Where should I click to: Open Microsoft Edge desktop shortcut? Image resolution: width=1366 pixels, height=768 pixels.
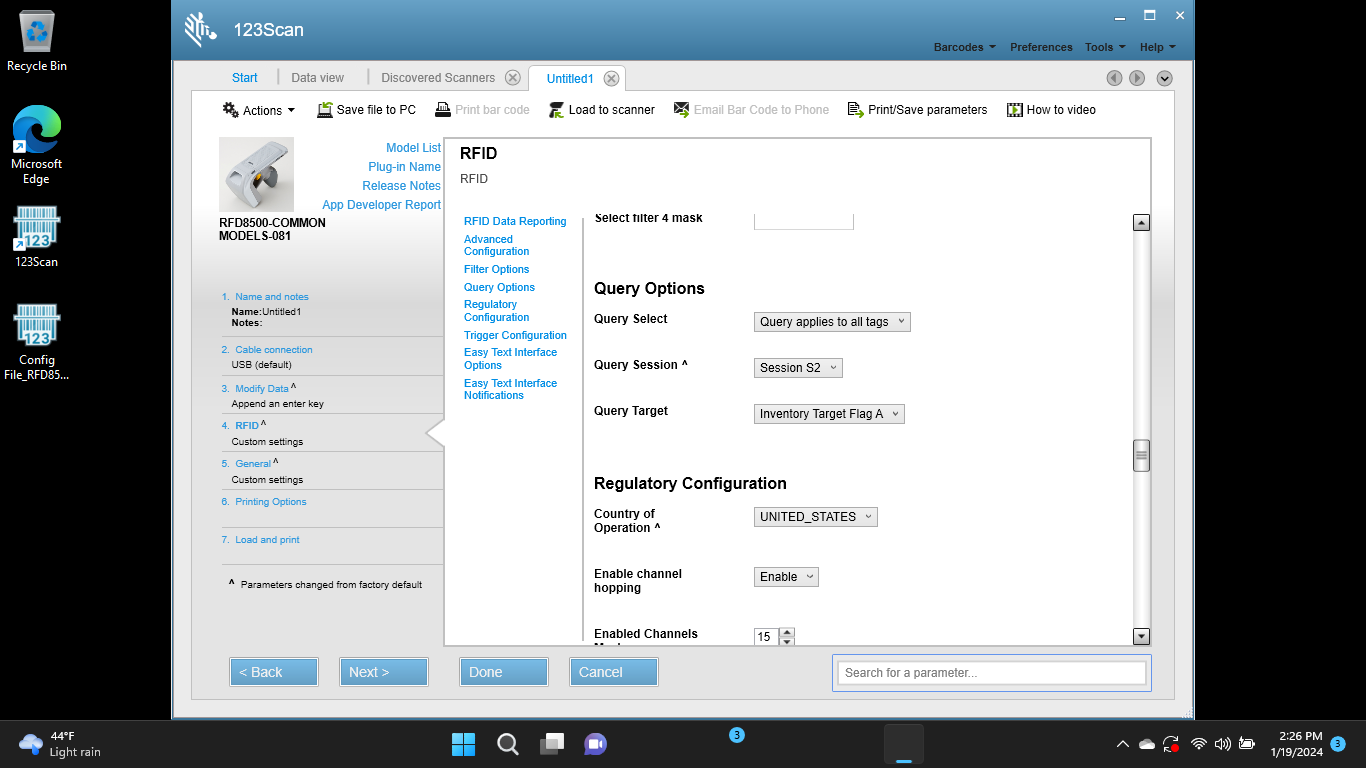click(x=37, y=146)
